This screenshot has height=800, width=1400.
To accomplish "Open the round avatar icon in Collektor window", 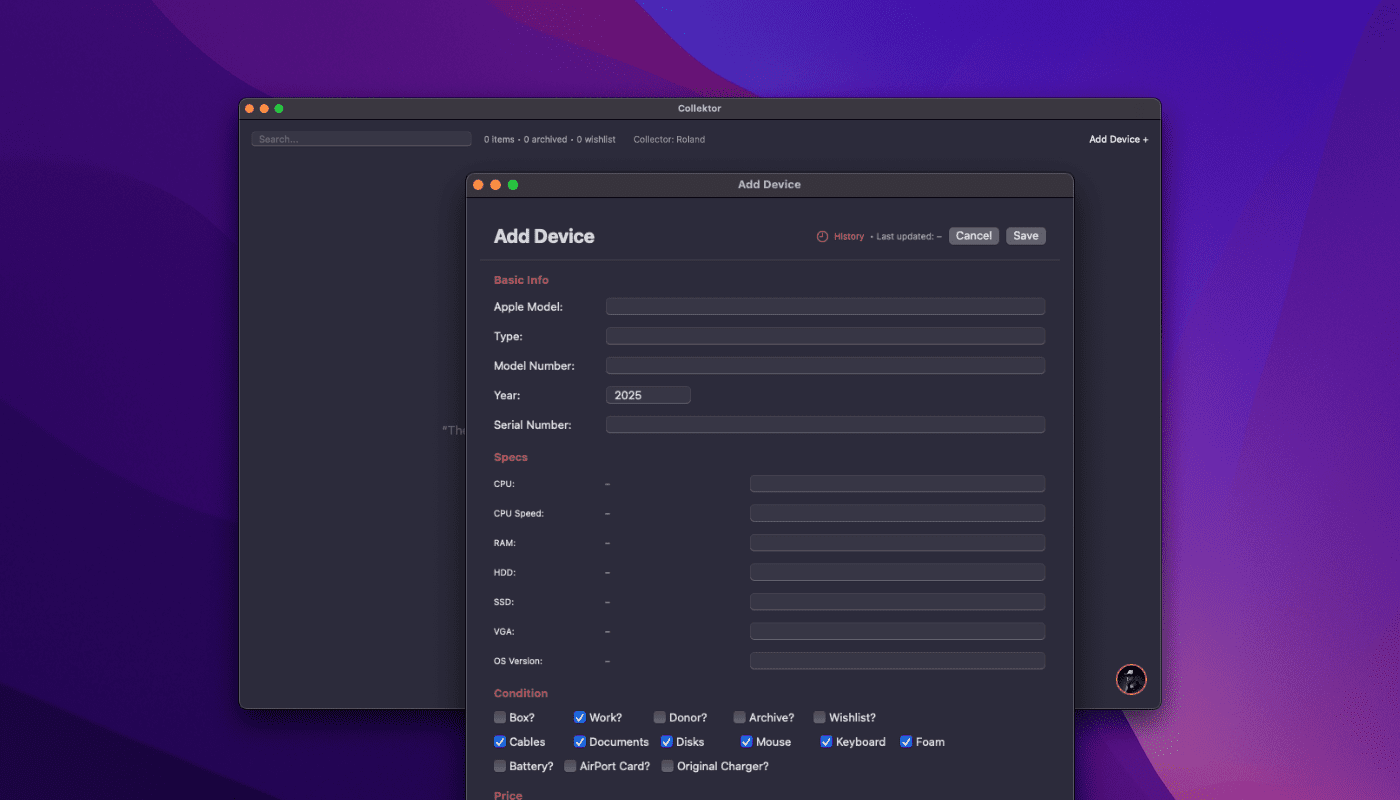I will (x=1131, y=680).
